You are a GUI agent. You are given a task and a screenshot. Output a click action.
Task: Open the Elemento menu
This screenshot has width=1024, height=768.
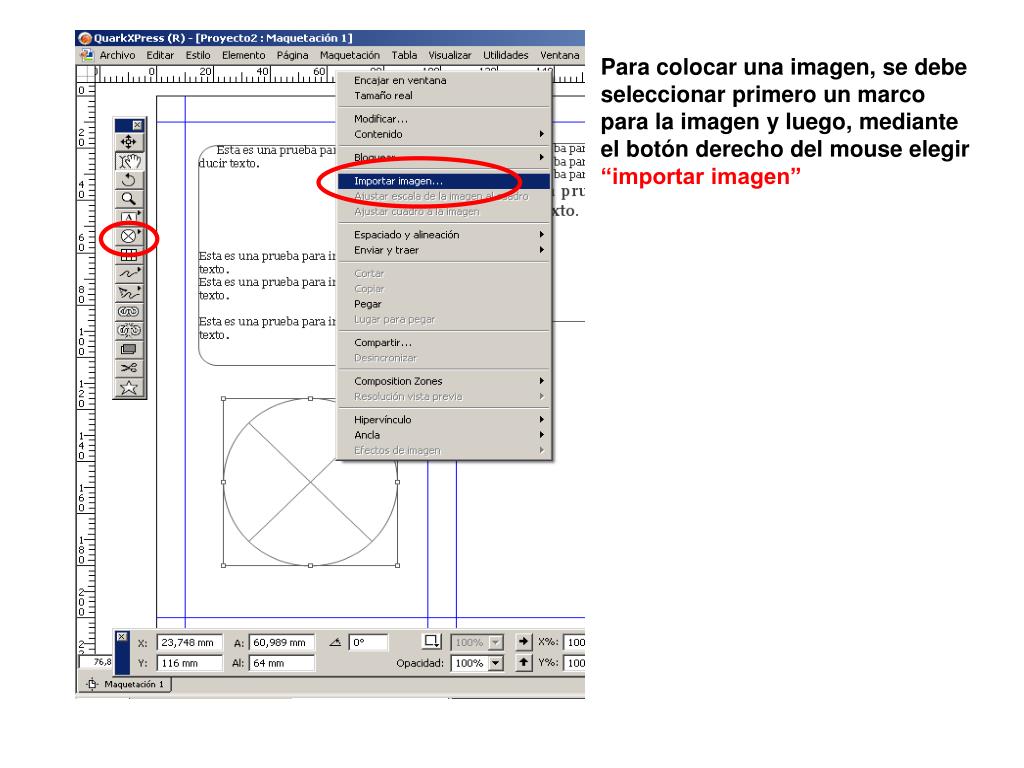244,56
